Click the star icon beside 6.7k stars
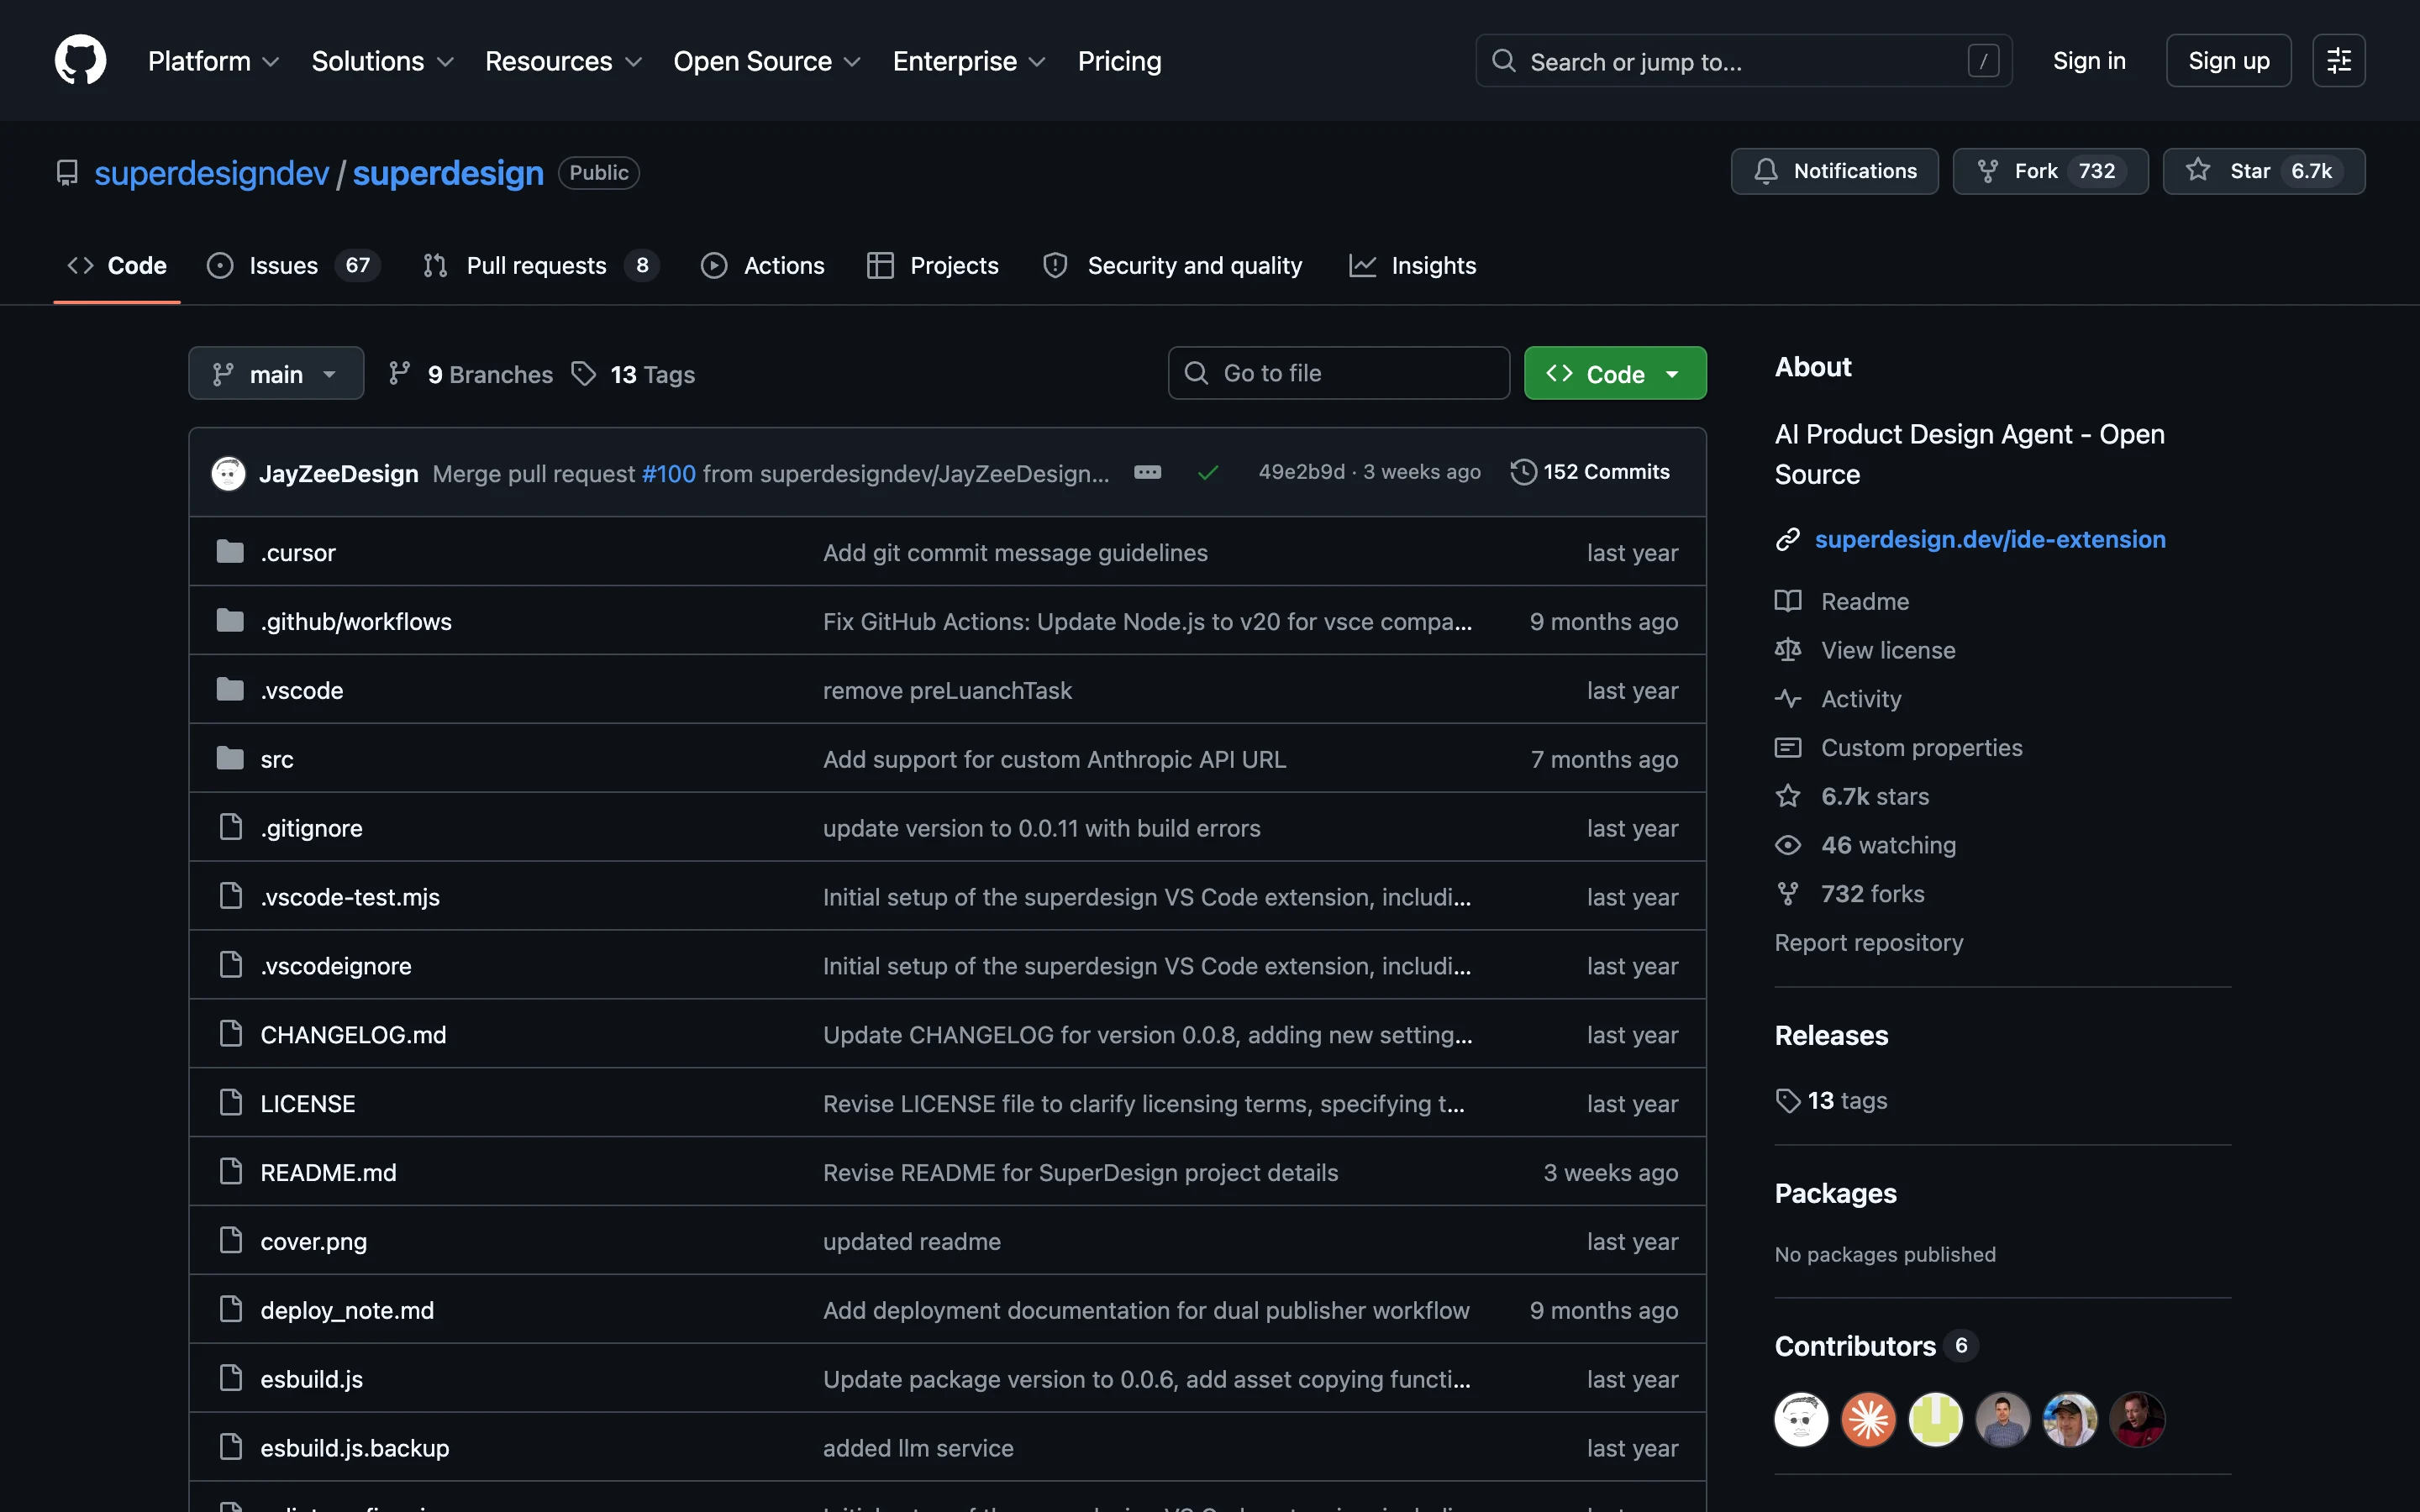Screen dimensions: 2420x1512 [x=1788, y=796]
